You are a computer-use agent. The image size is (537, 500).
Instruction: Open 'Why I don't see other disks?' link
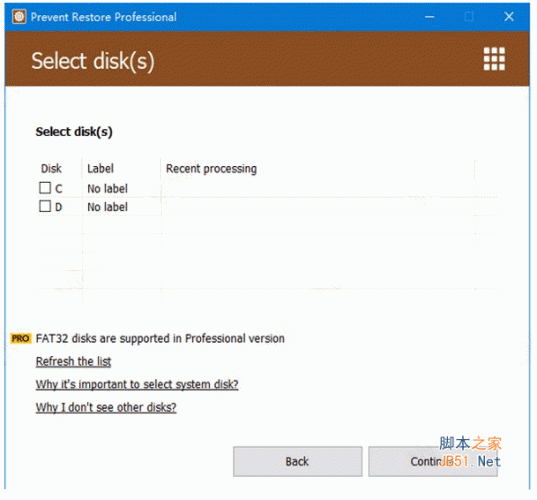pyautogui.click(x=106, y=407)
